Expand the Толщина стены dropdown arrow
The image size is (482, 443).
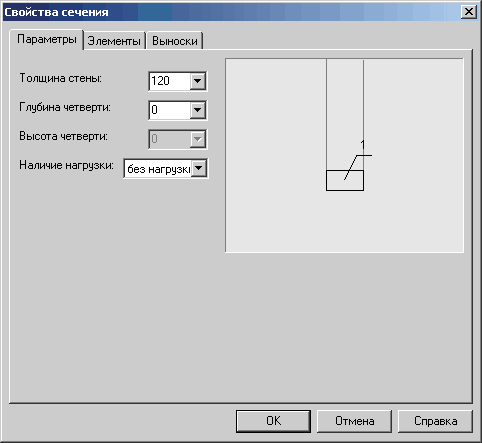tap(197, 81)
